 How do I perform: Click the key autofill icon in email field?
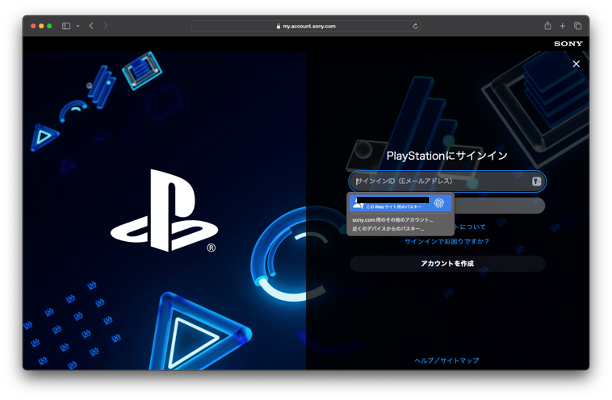coord(536,181)
